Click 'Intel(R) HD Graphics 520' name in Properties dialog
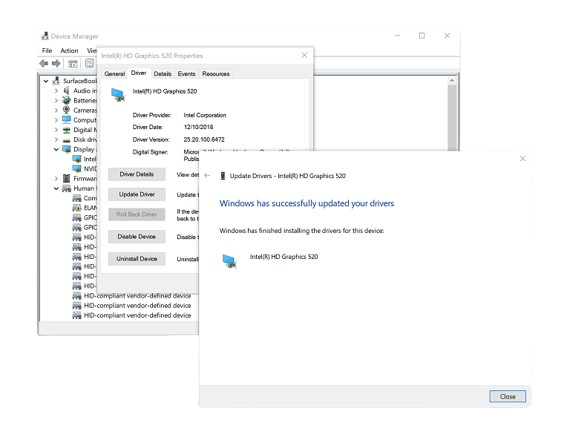The image size is (564, 443). click(165, 91)
